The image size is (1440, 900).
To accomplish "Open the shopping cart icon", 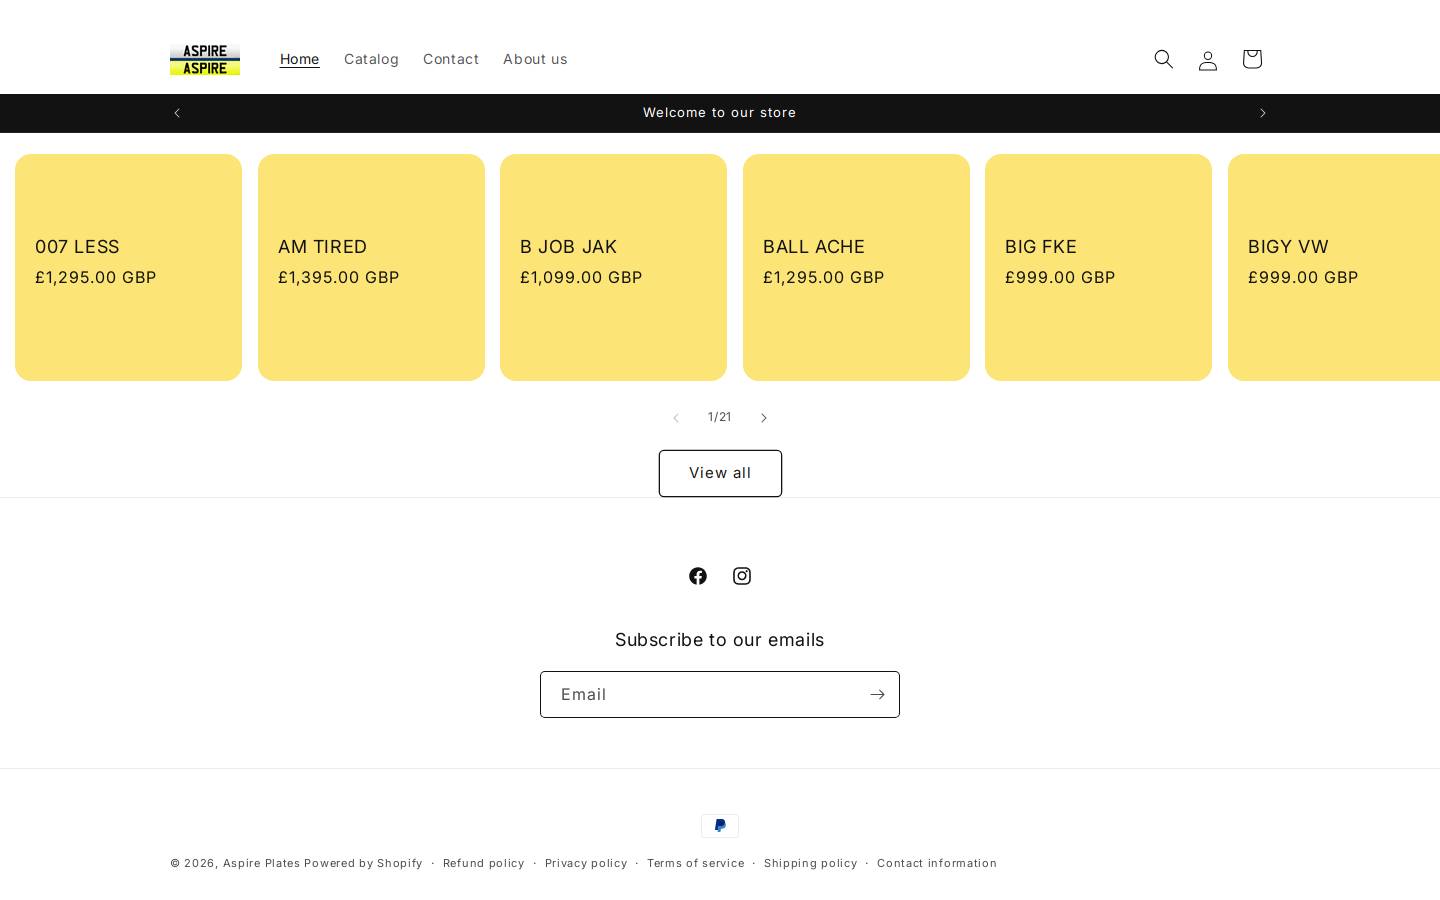I will (x=1251, y=59).
